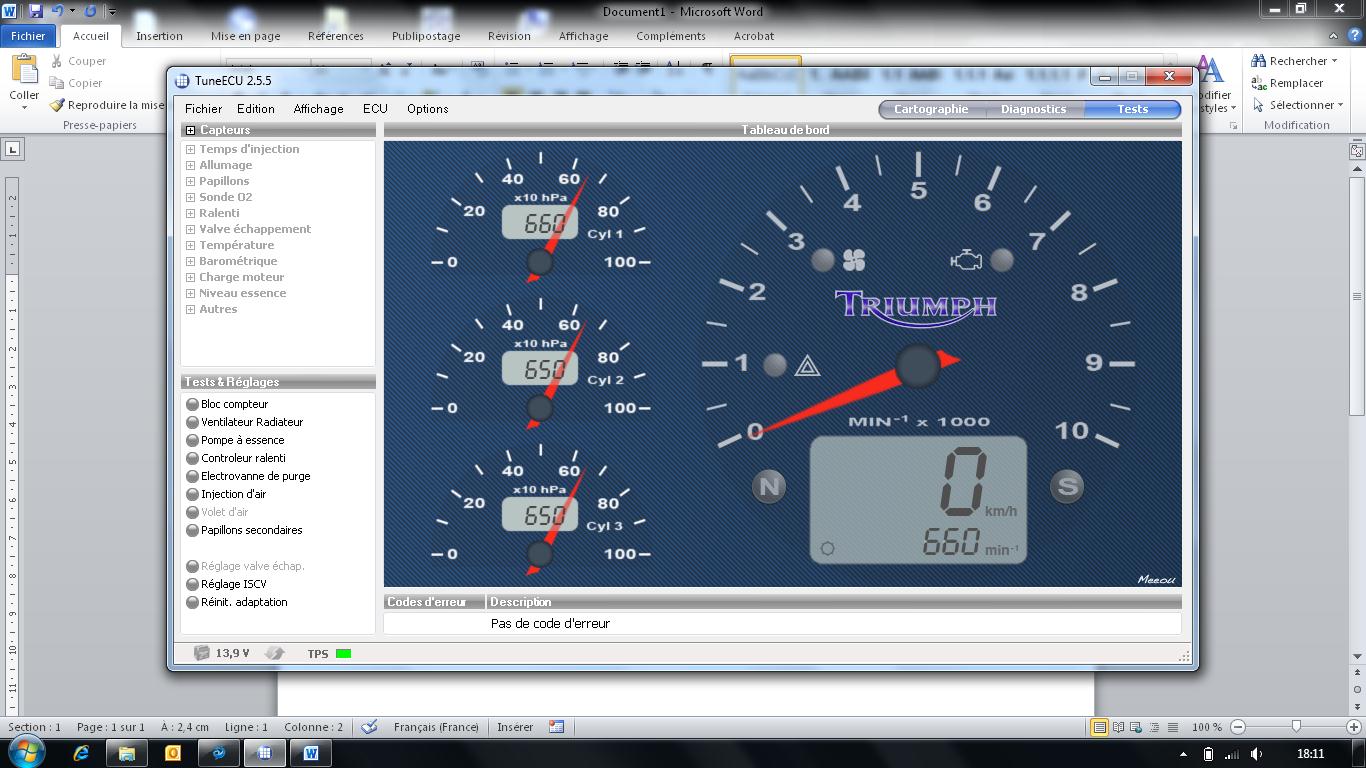Image resolution: width=1366 pixels, height=768 pixels.
Task: Click the radiator fan indicator icon
Action: pyautogui.click(x=854, y=261)
